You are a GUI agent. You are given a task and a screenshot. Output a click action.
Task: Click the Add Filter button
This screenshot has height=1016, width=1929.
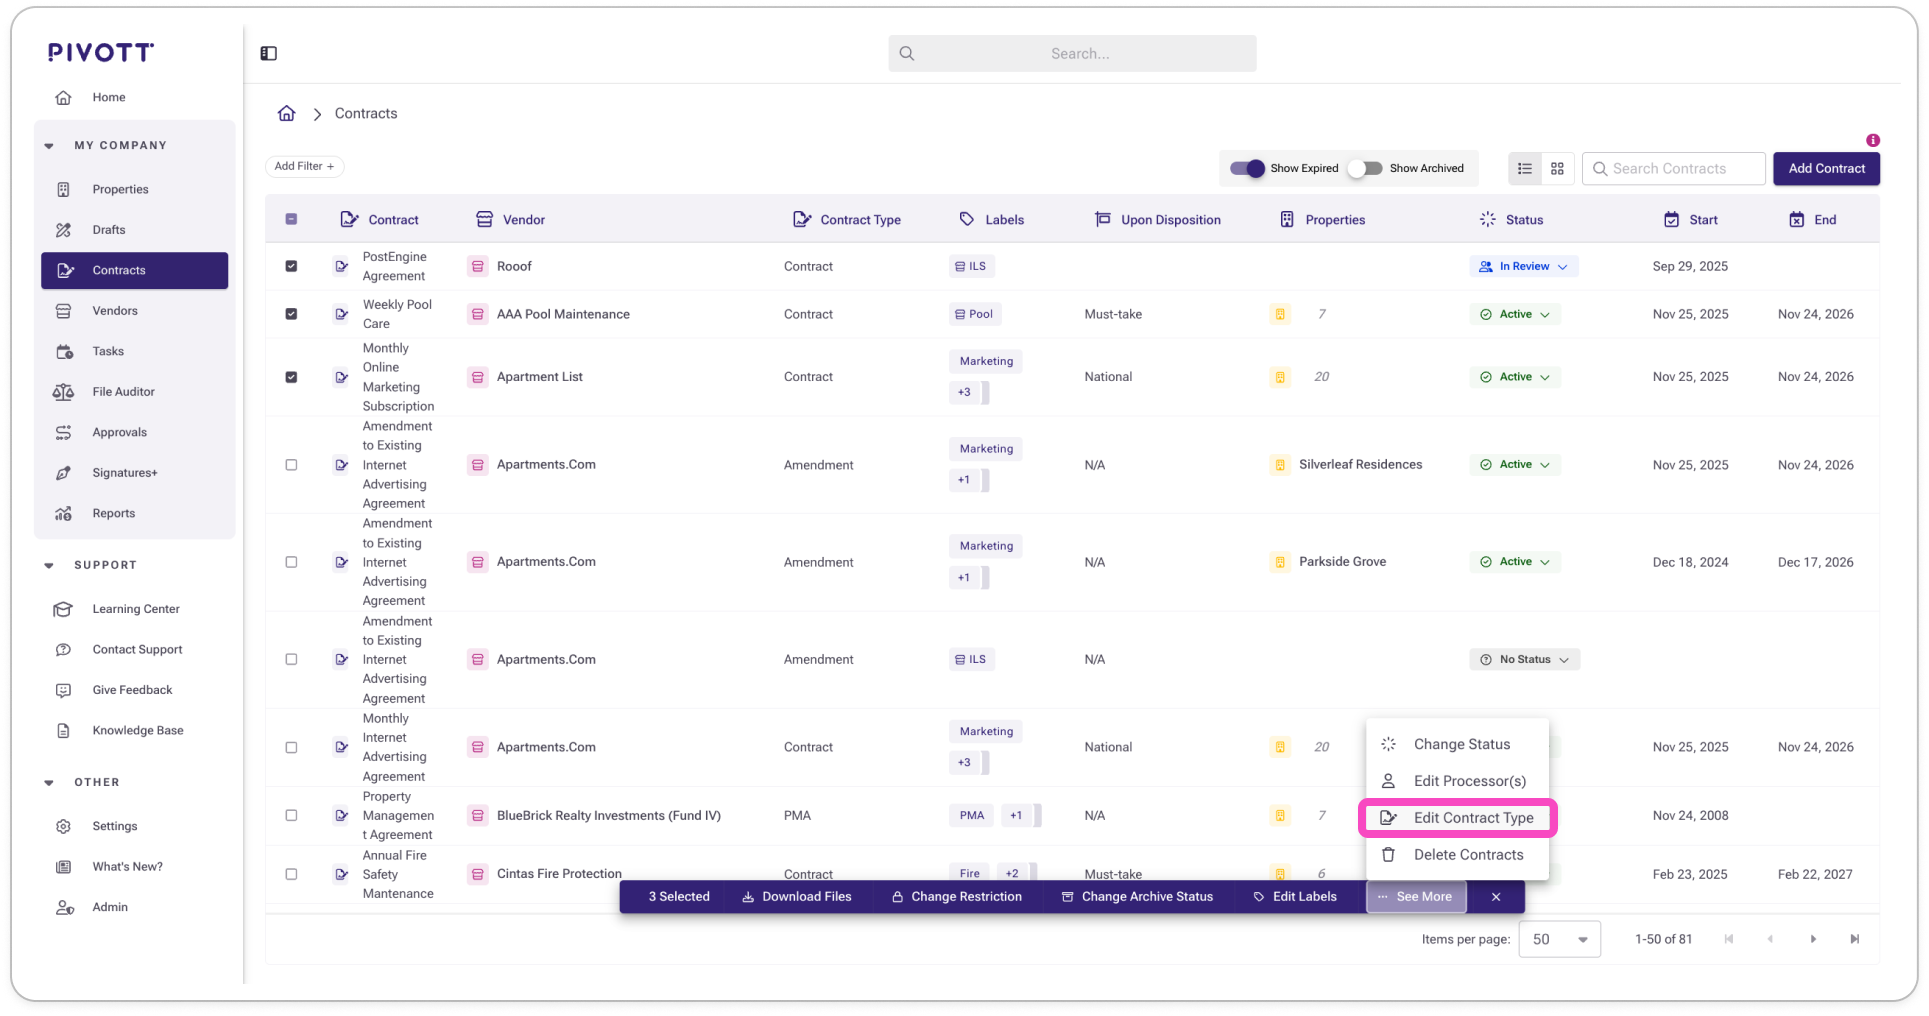304,166
